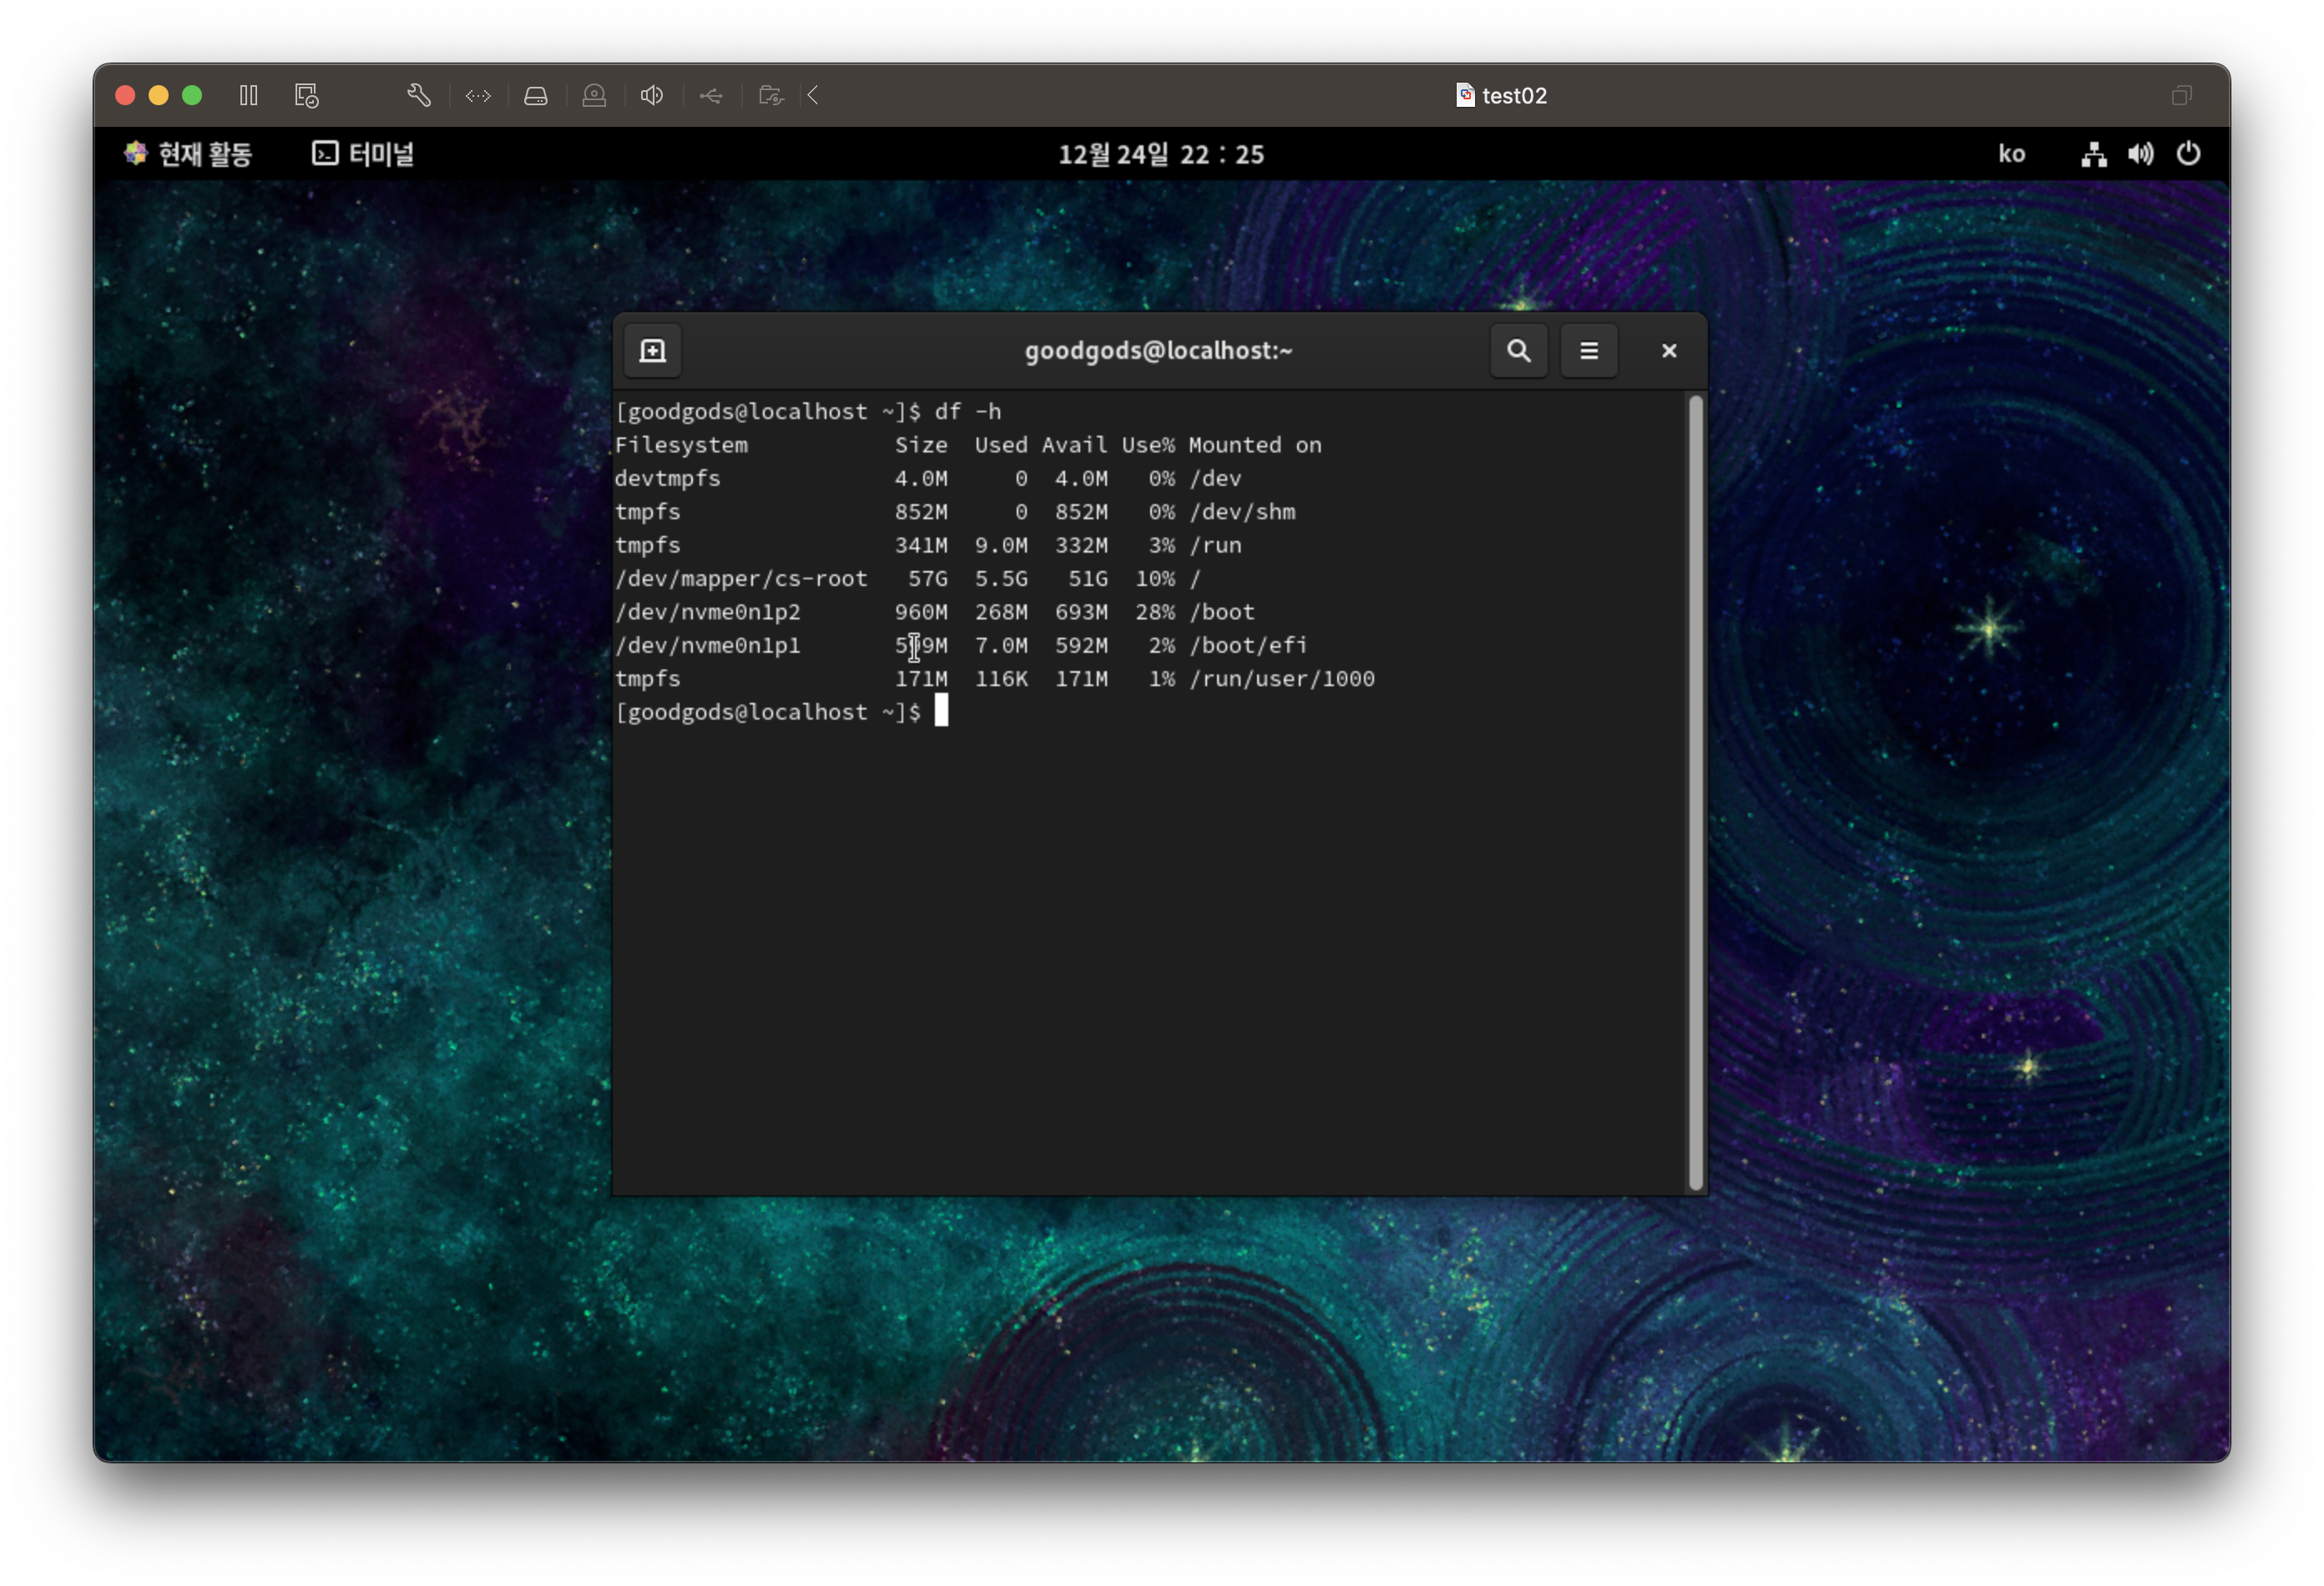Open the VM snapshots icon

pos(306,95)
